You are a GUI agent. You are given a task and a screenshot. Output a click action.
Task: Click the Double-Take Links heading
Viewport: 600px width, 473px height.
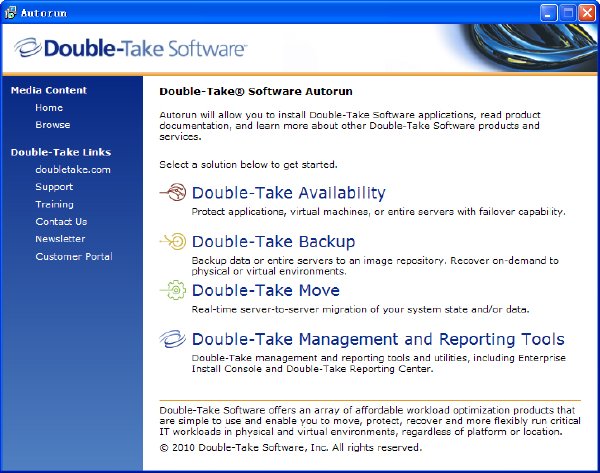[x=61, y=152]
